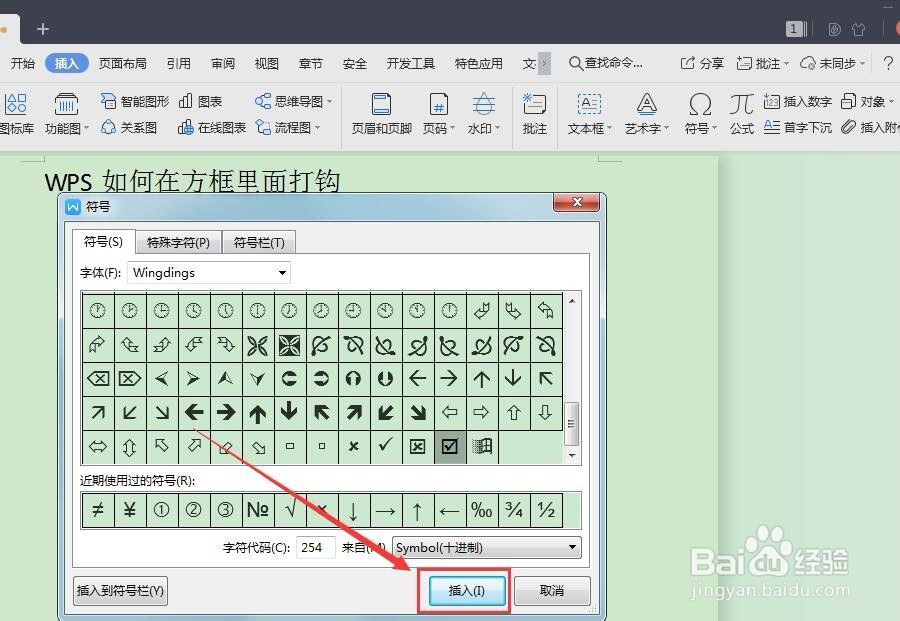Click the 分享 share button

point(702,63)
